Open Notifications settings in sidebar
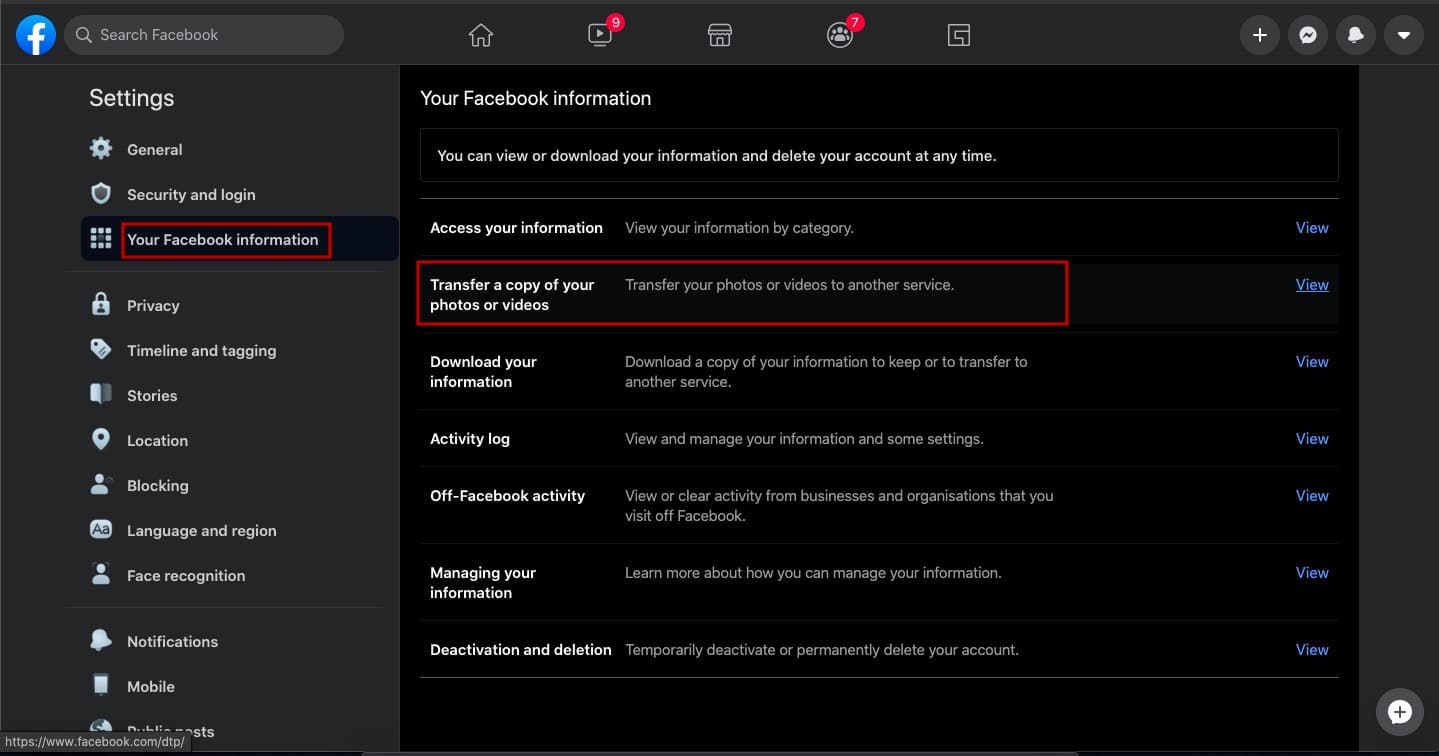1439x756 pixels. [172, 642]
